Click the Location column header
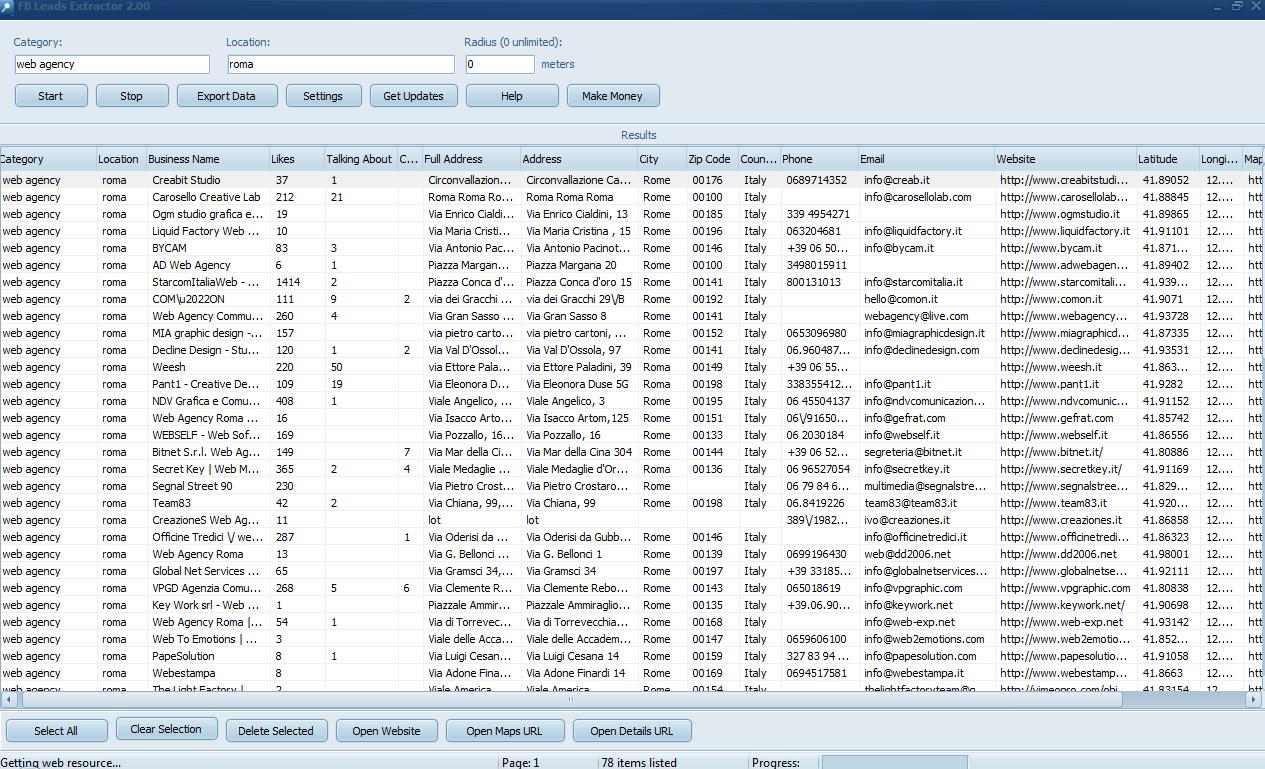 (x=120, y=159)
